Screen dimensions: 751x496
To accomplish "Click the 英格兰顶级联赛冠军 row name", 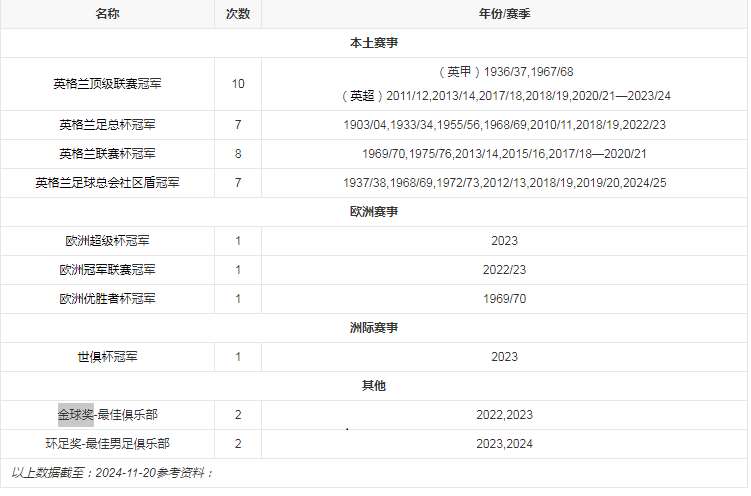I will [x=107, y=84].
